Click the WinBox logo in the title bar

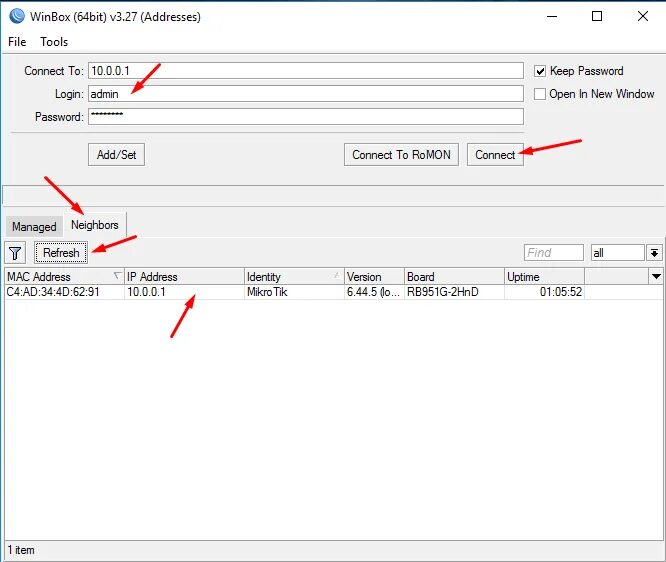pos(17,16)
